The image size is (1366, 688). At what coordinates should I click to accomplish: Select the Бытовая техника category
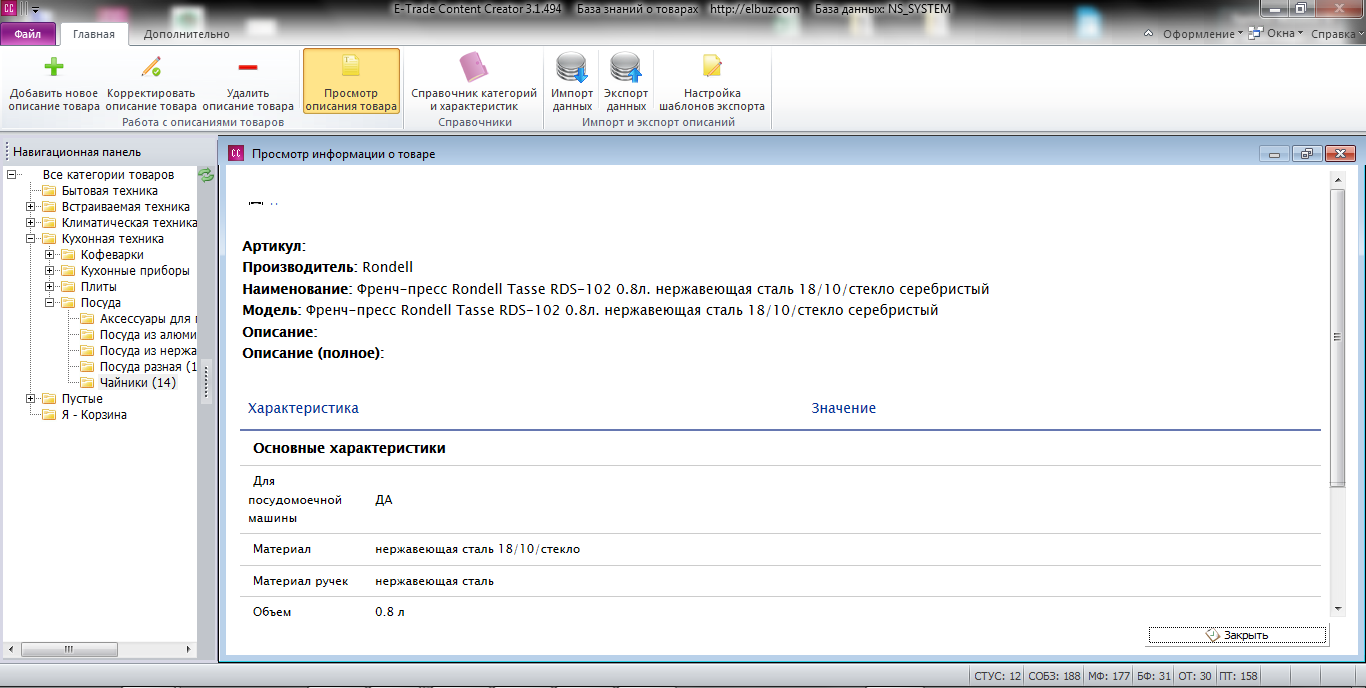click(x=110, y=191)
